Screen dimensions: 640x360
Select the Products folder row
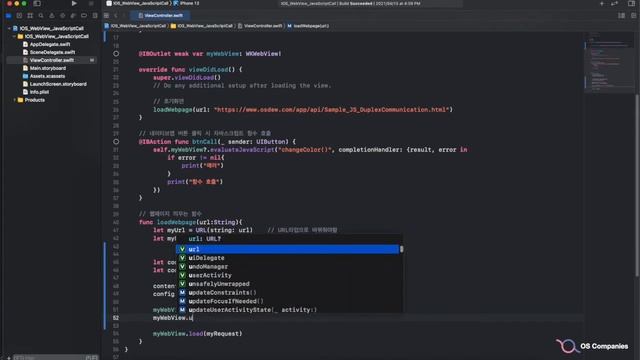click(x=34, y=100)
